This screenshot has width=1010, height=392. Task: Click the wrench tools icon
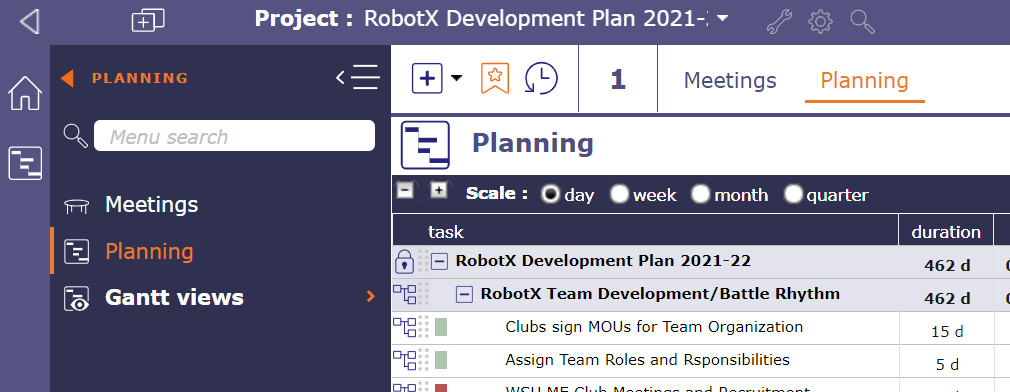tap(779, 22)
